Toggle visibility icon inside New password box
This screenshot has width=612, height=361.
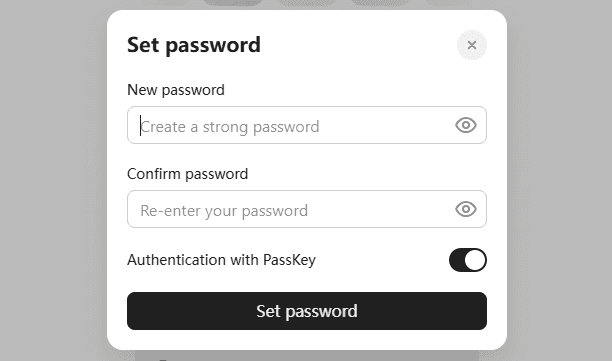[x=466, y=125]
